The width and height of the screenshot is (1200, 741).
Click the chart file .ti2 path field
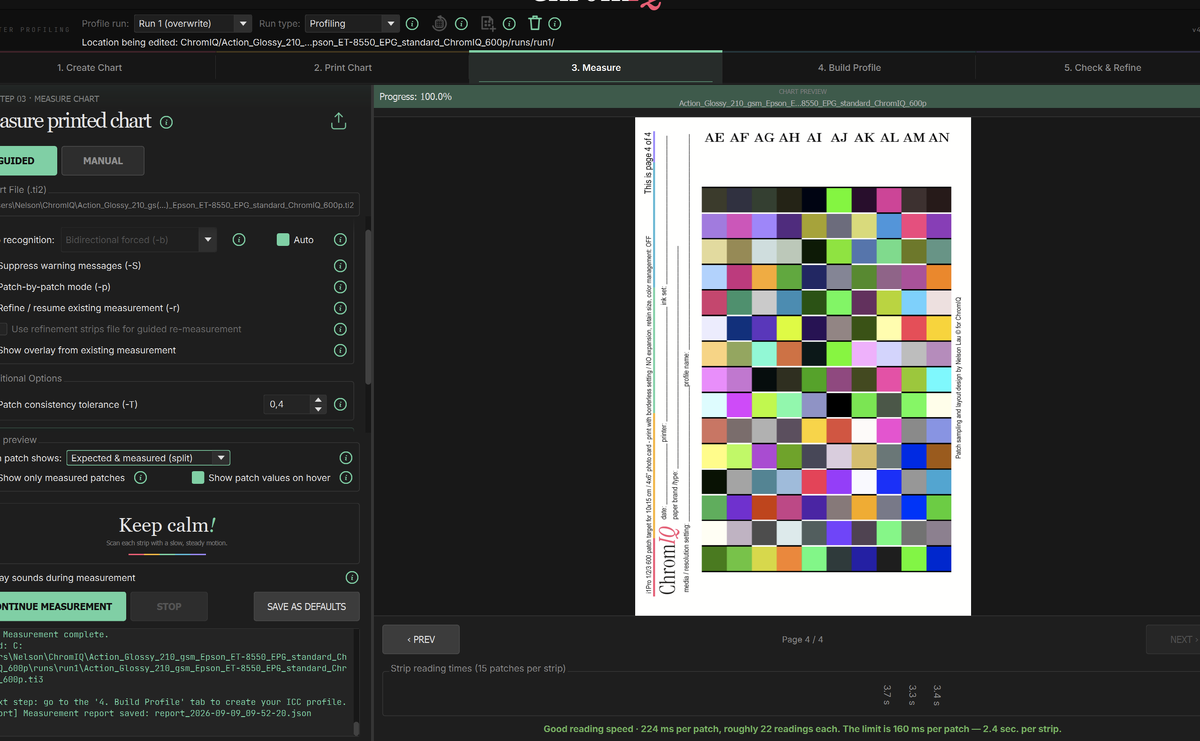click(x=177, y=206)
